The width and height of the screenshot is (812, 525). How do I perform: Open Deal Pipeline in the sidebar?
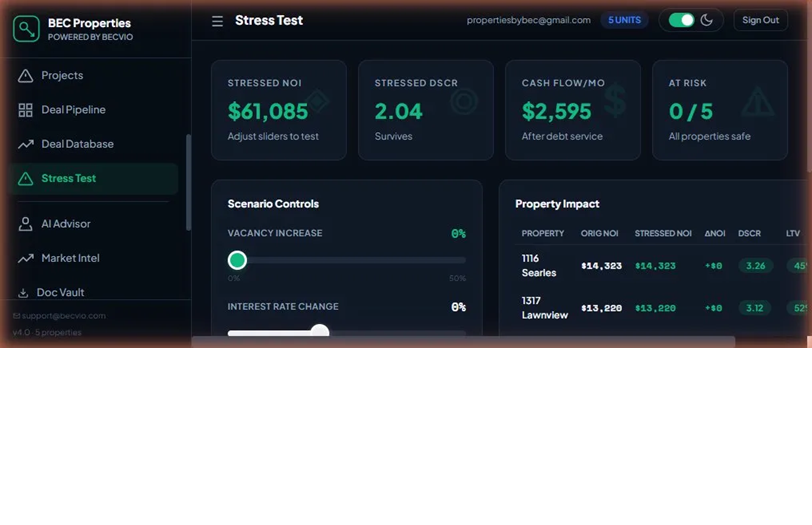[94, 110]
